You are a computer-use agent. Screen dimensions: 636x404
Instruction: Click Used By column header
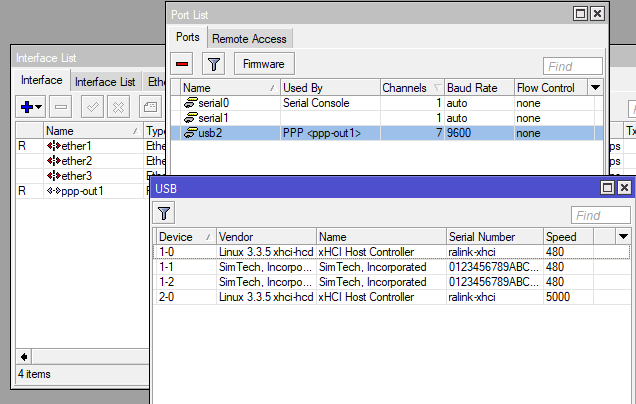click(x=330, y=88)
